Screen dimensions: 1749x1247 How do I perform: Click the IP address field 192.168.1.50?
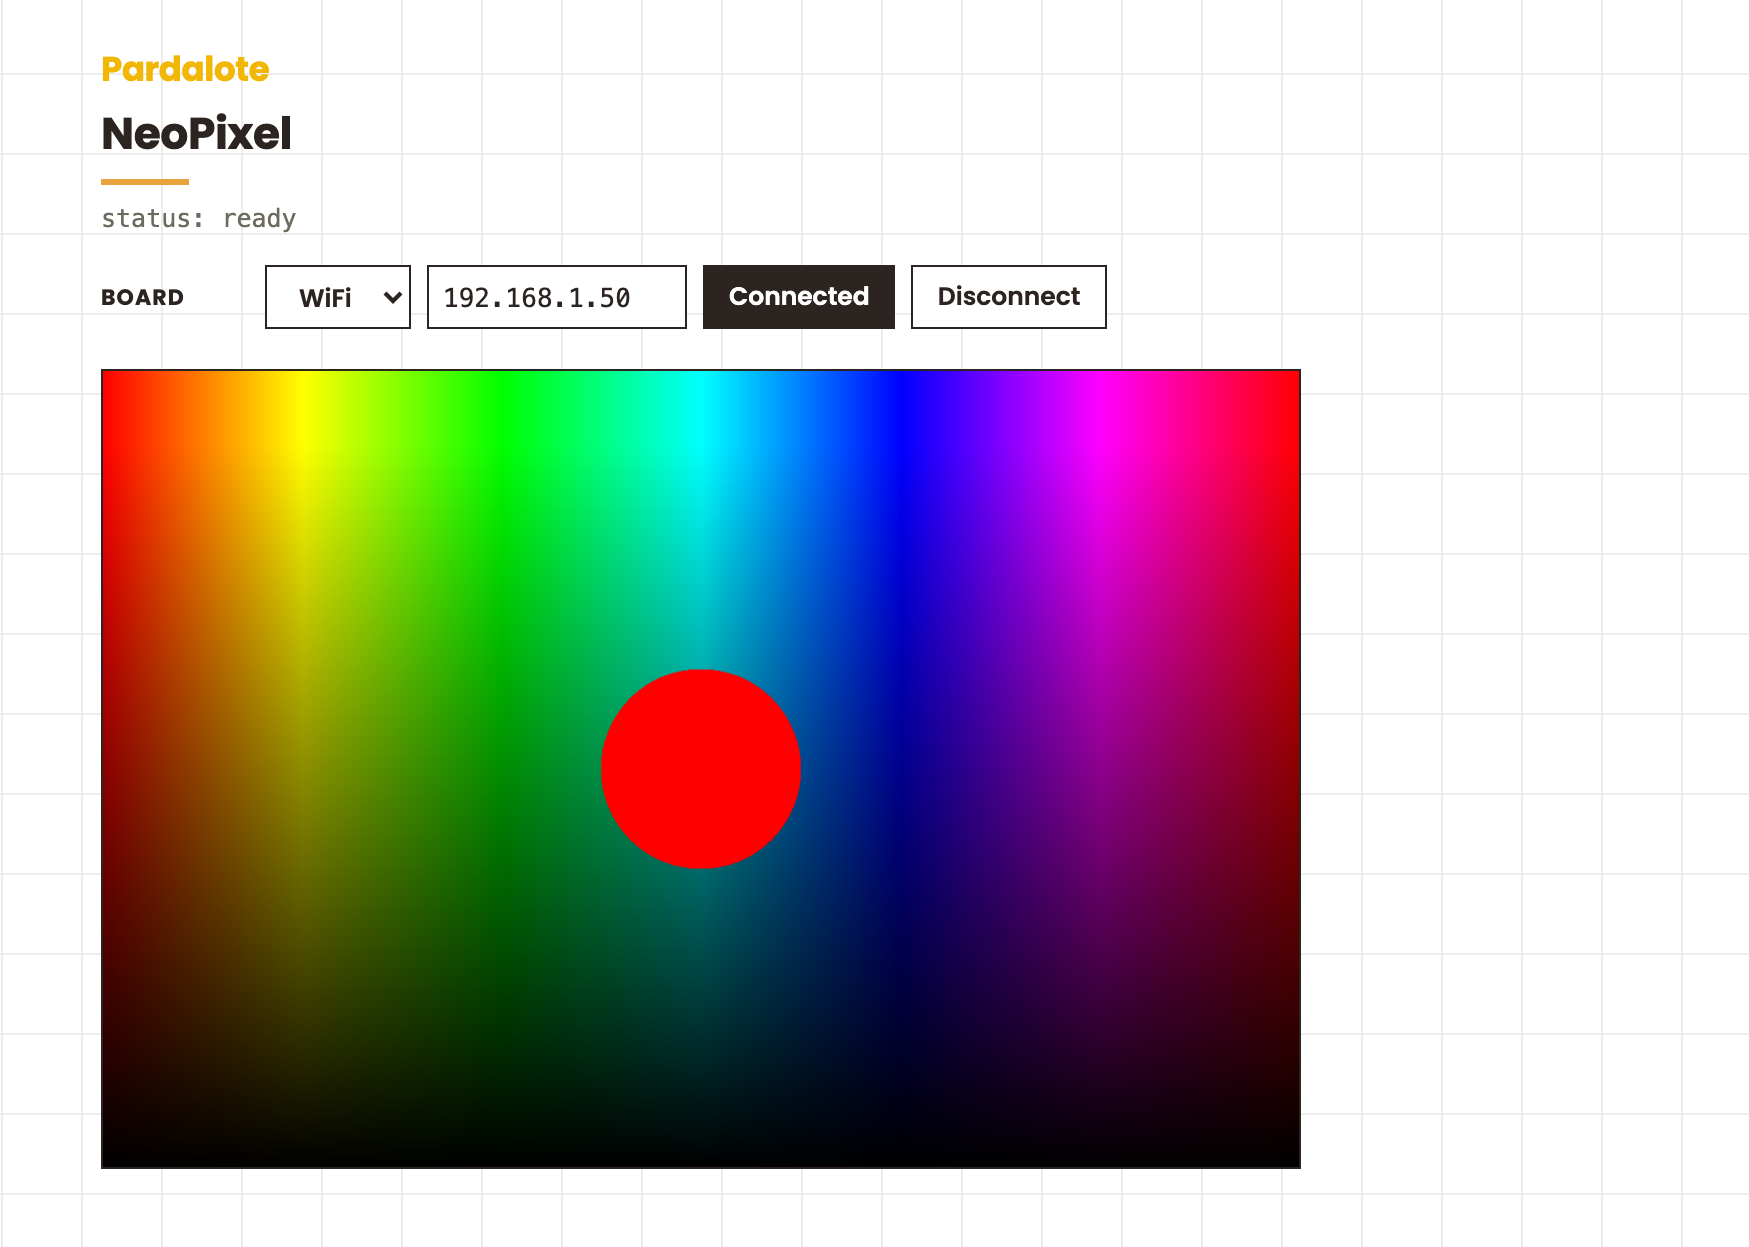(557, 297)
